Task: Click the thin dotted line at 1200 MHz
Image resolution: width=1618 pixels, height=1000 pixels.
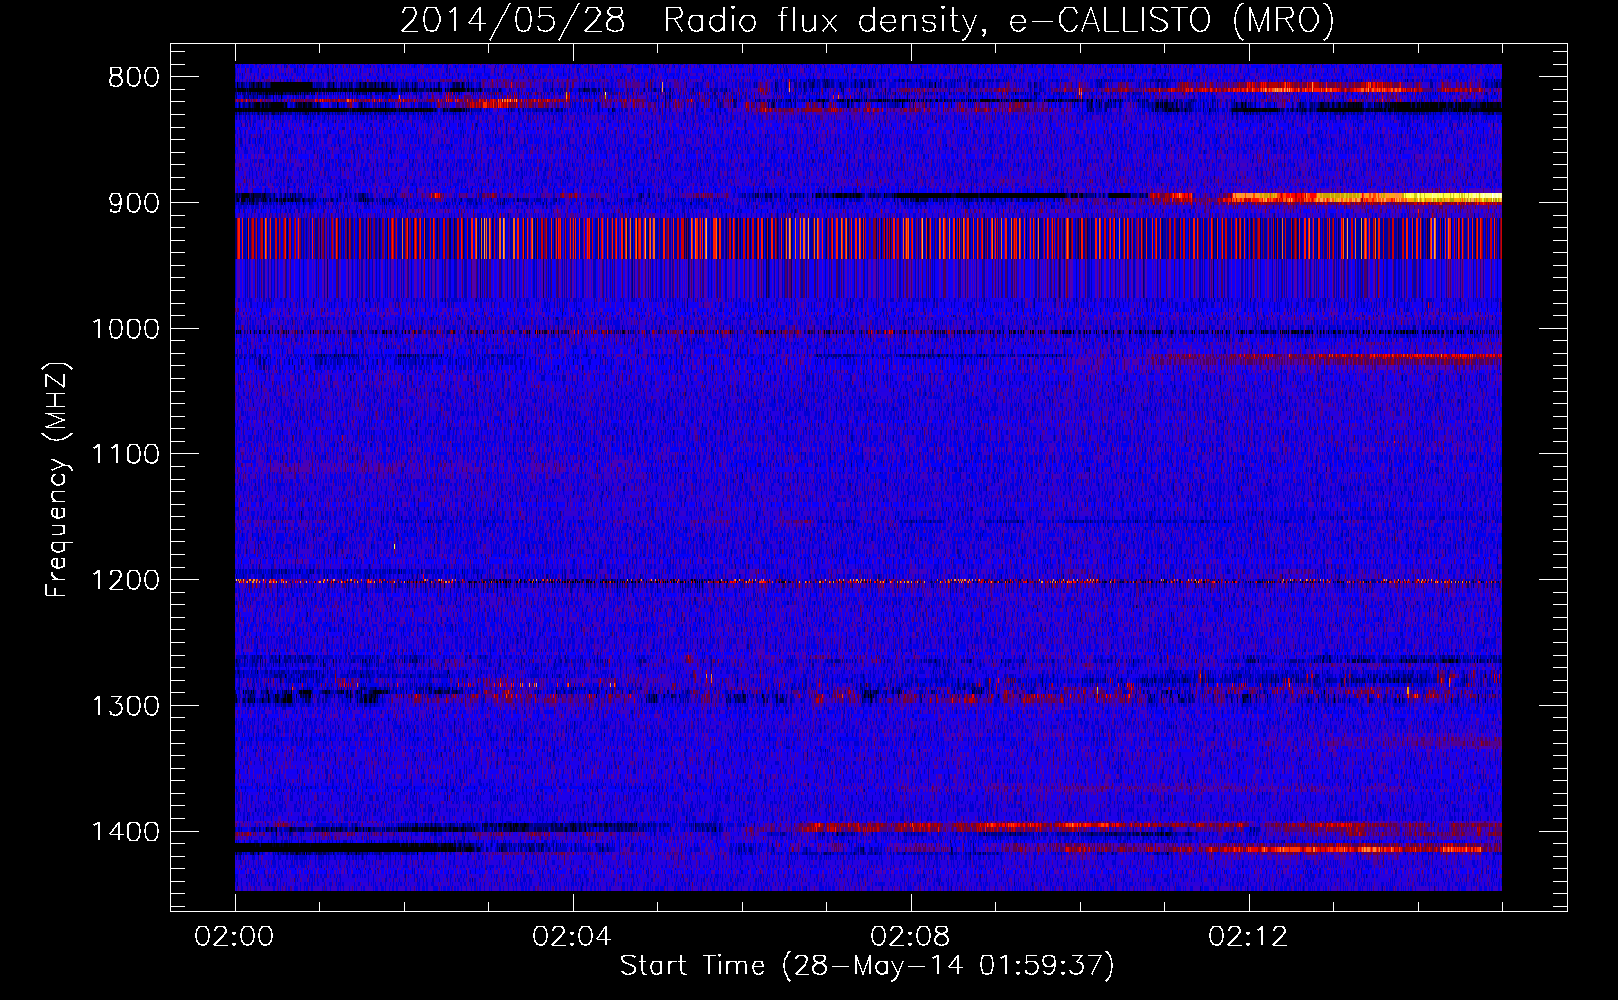Action: (868, 581)
